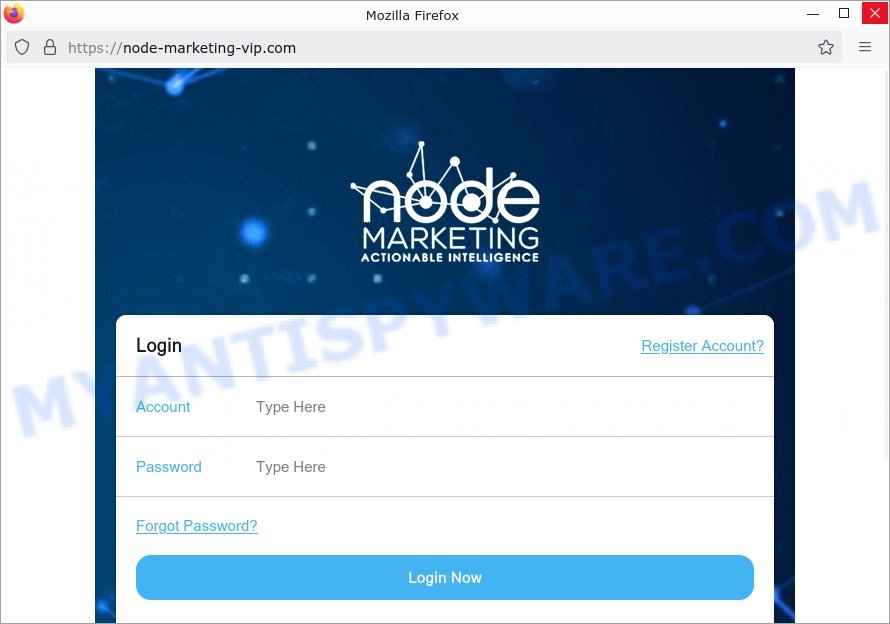Click the Register Account? link
Screen dimensions: 890x624
[x=702, y=346]
